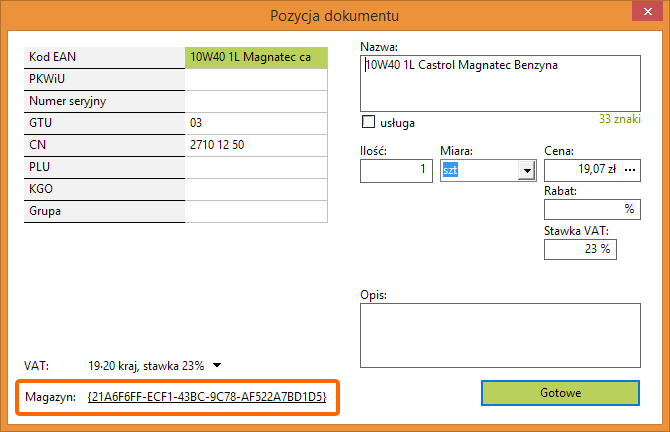Click the Numer seryjny value cell
The image size is (670, 432).
(x=256, y=102)
